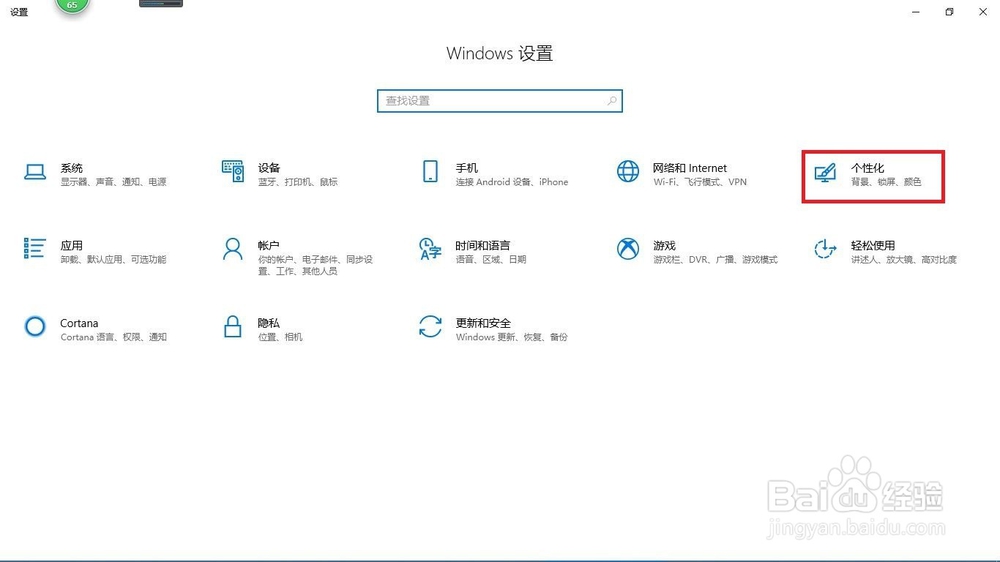Click the 应用 title label
Image resolution: width=1000 pixels, height=562 pixels.
click(71, 246)
